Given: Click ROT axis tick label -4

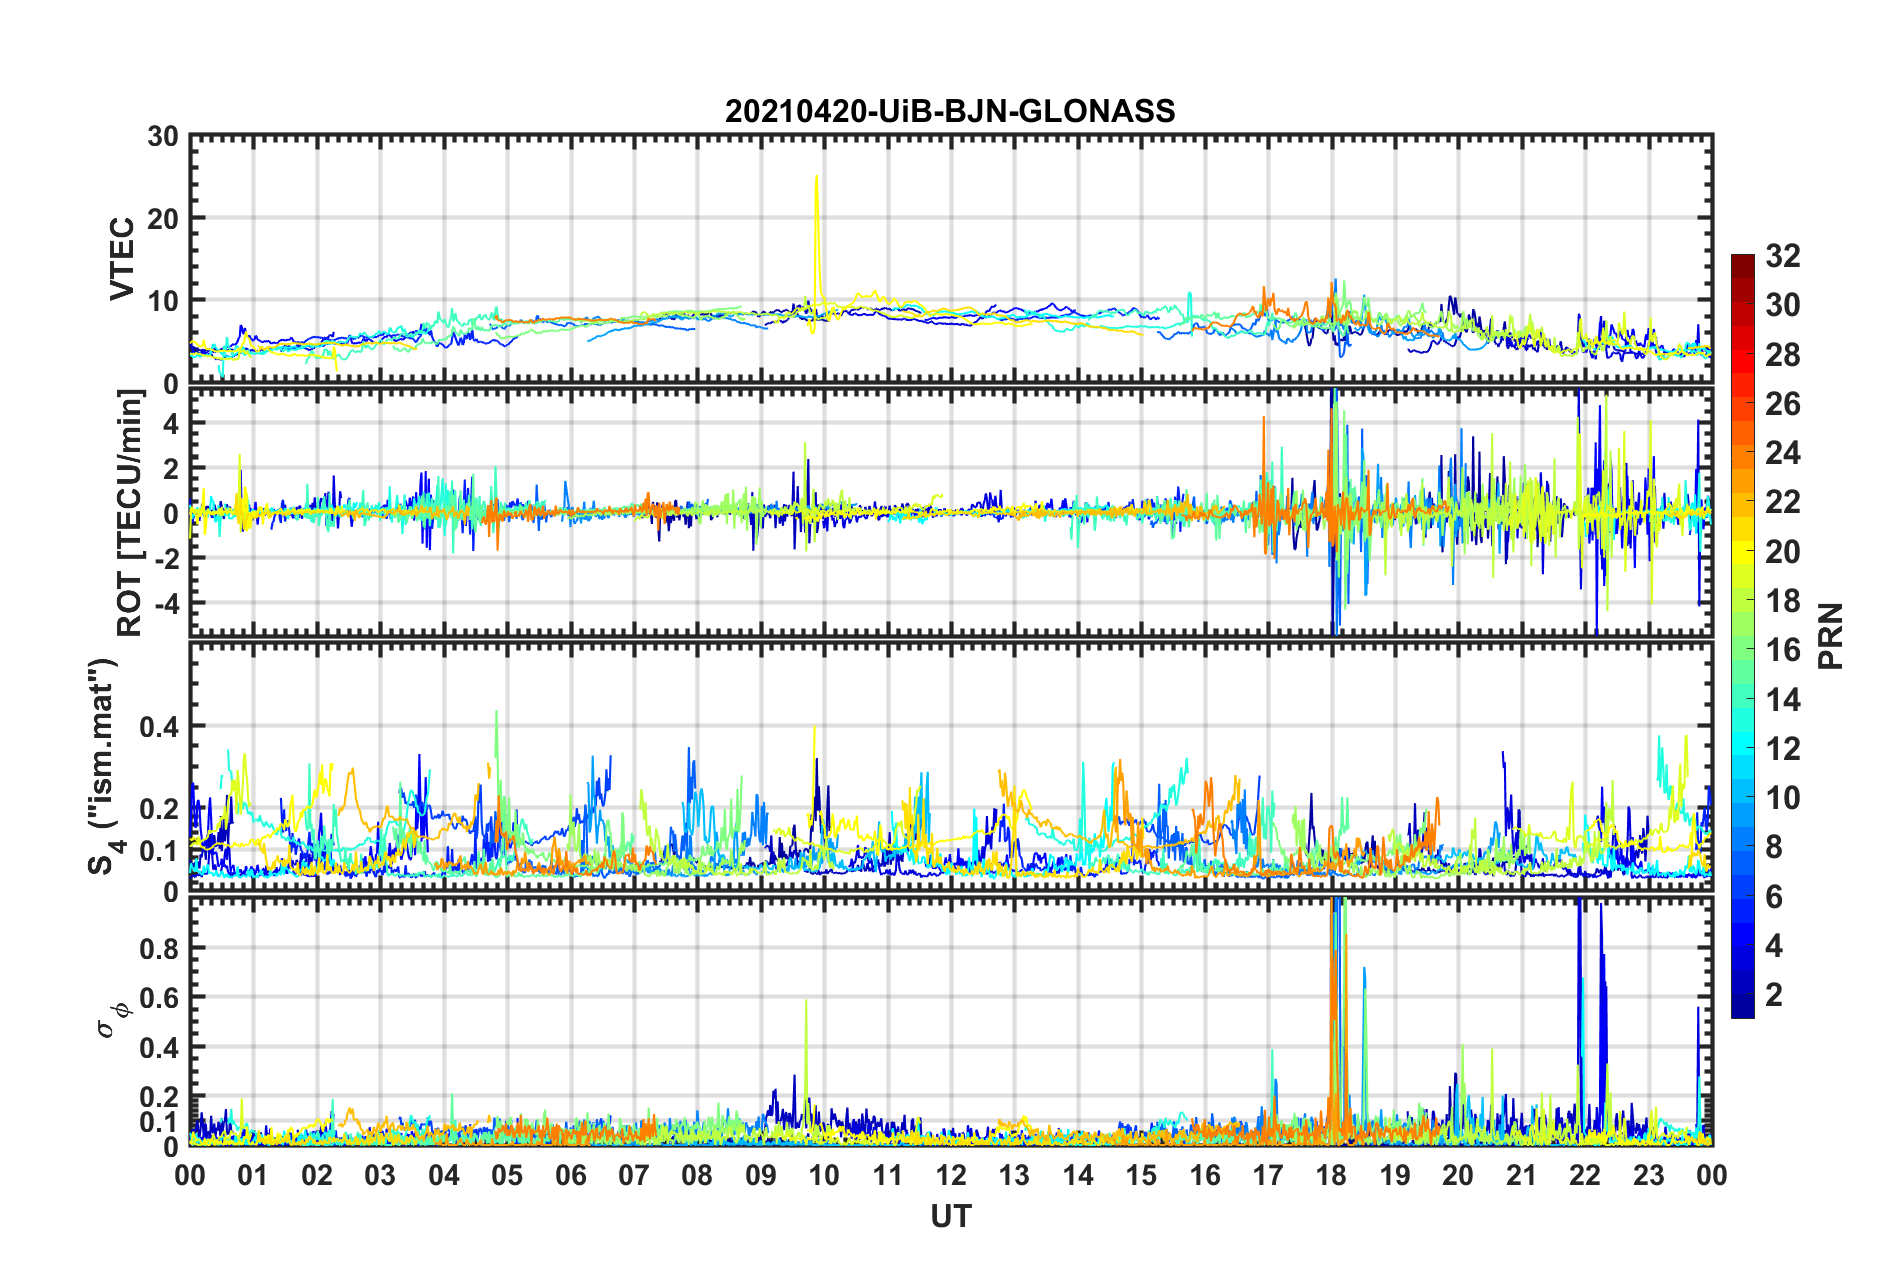Looking at the screenshot, I should click(165, 603).
